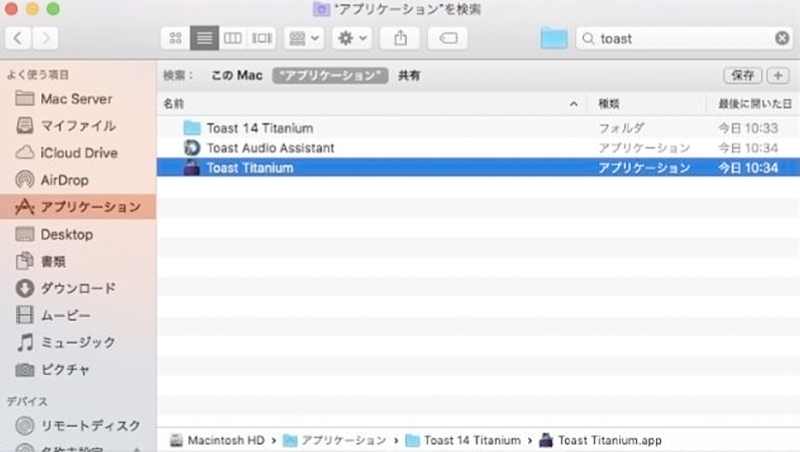Click the Pictures camera icon

[24, 369]
